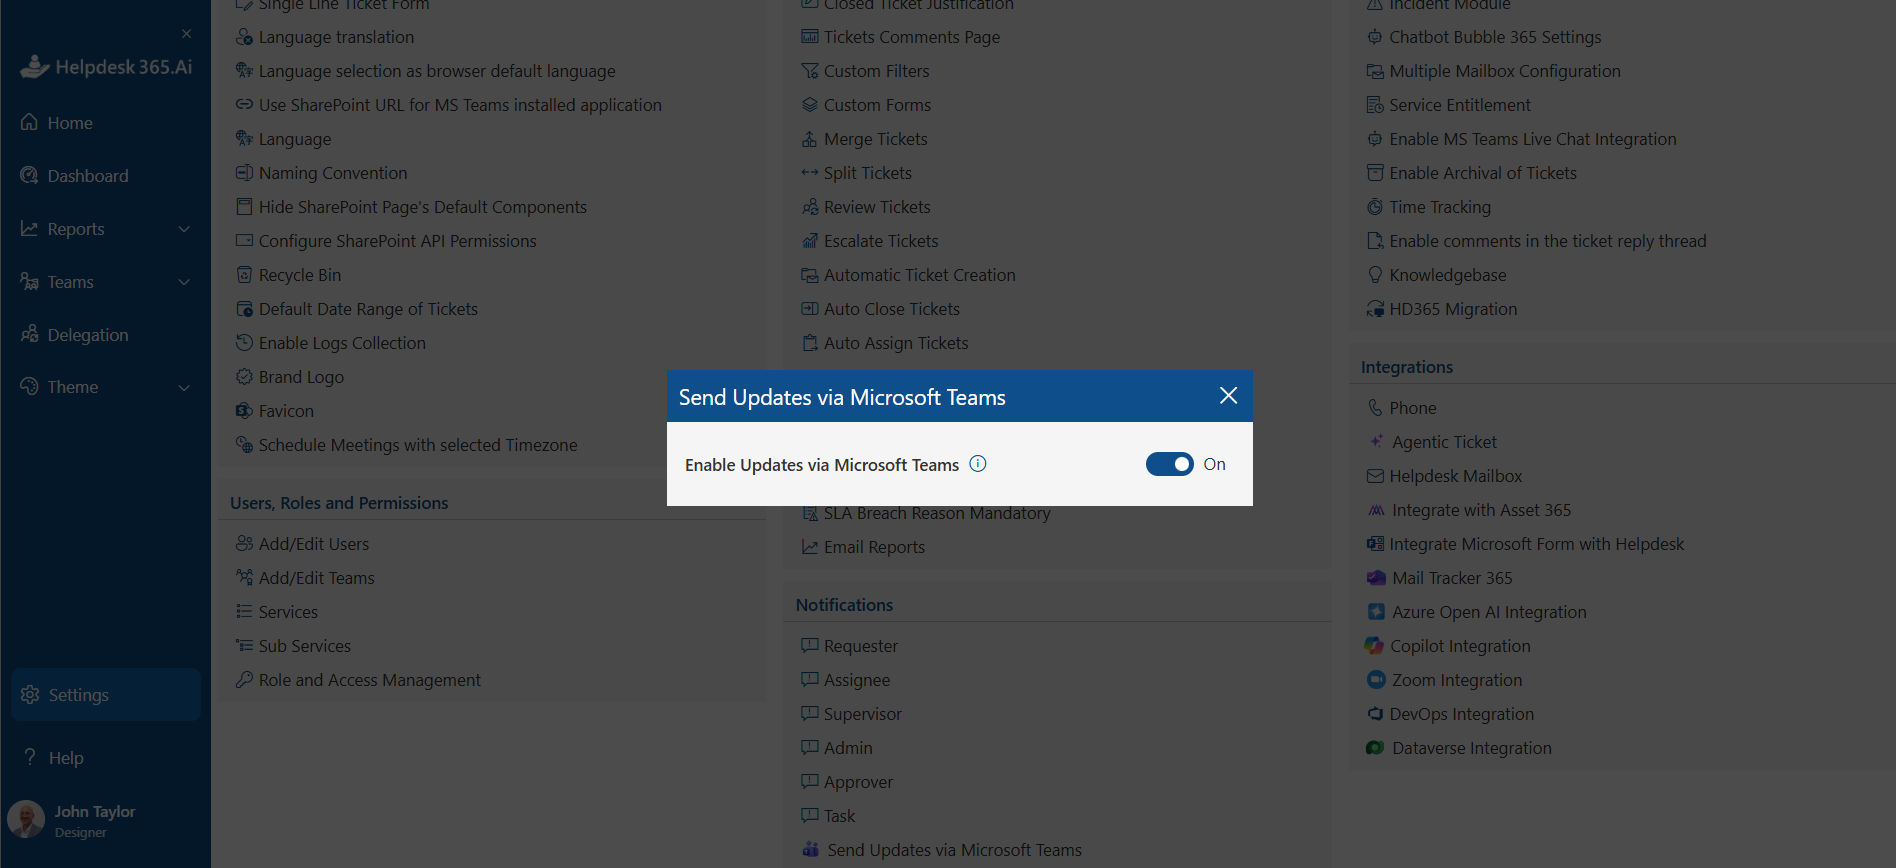Viewport: 1896px width, 868px height.
Task: Open the Settings menu item
Action: click(x=105, y=695)
